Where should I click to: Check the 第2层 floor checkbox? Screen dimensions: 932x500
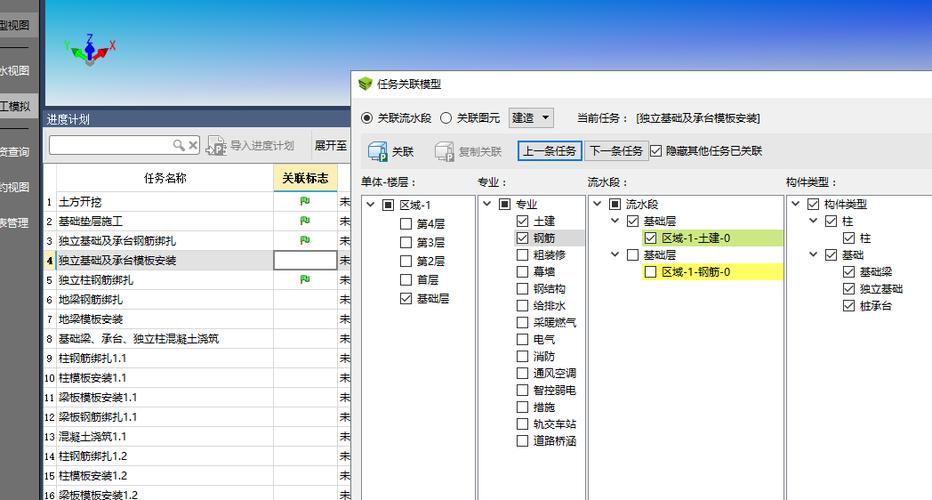click(406, 261)
